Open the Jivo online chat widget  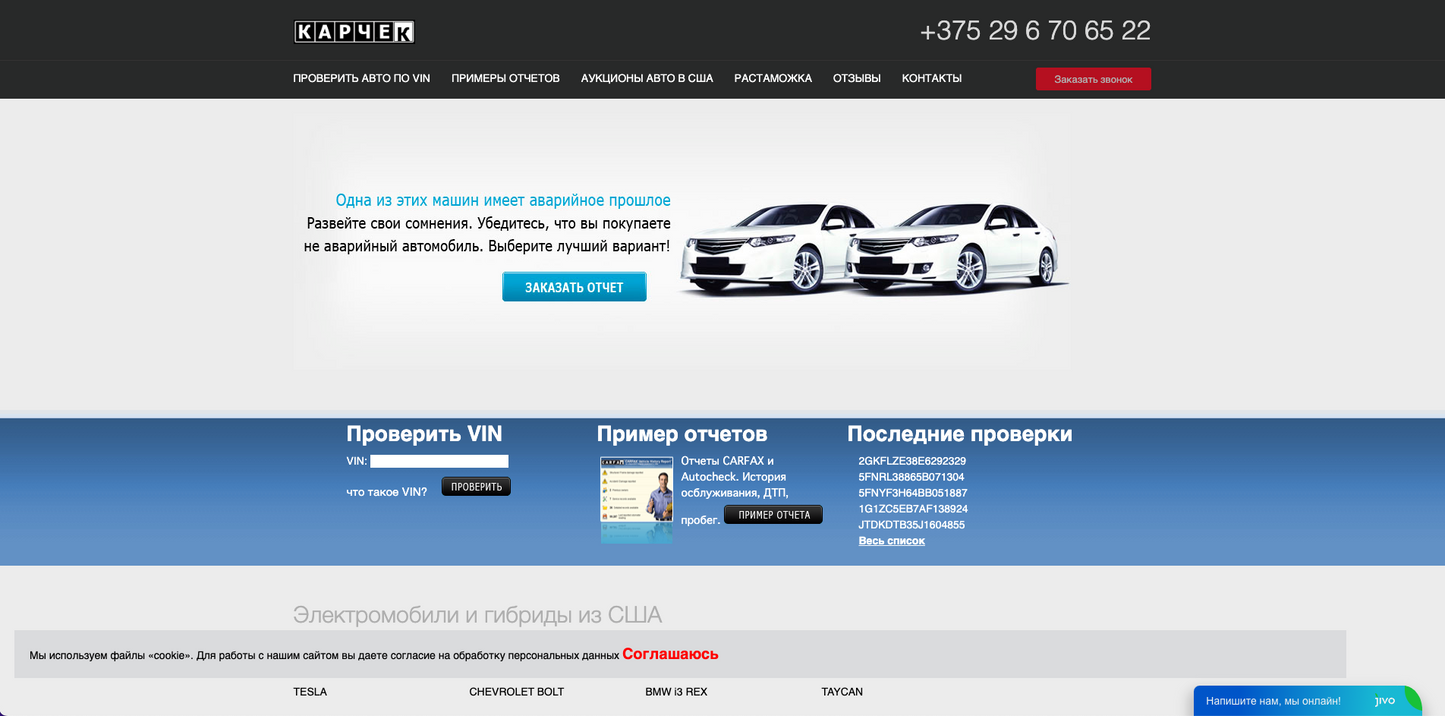(1300, 701)
